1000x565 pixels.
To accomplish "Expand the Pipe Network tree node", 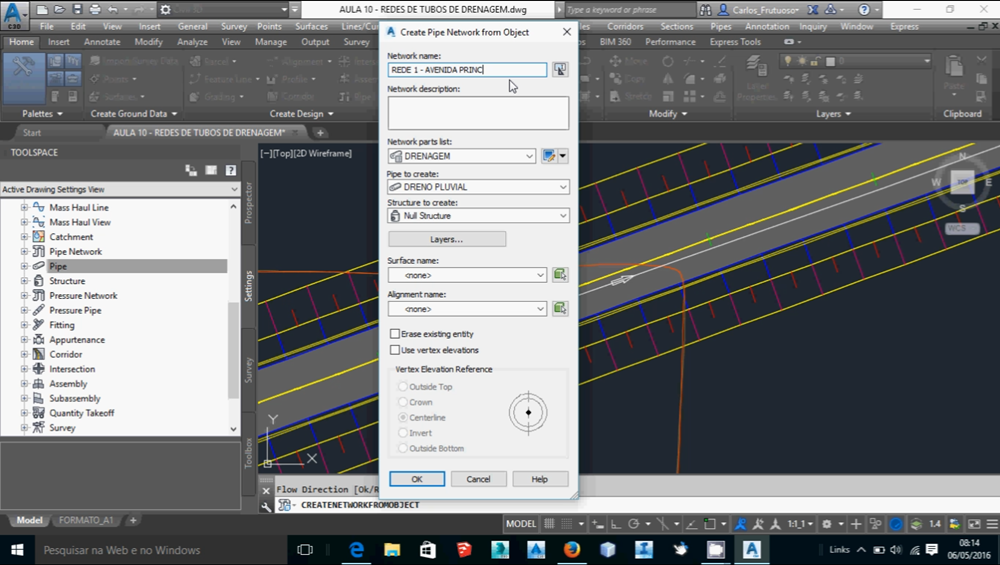I will click(24, 251).
